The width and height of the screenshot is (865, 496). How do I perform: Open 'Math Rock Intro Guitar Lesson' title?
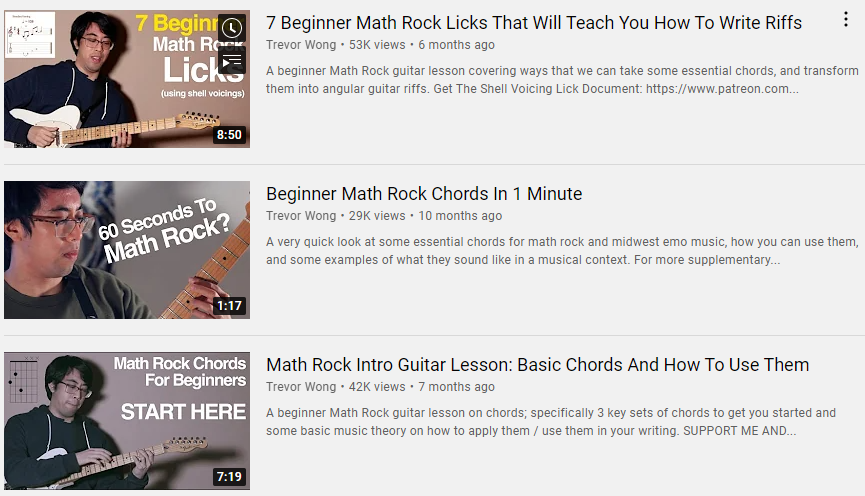pyautogui.click(x=537, y=365)
